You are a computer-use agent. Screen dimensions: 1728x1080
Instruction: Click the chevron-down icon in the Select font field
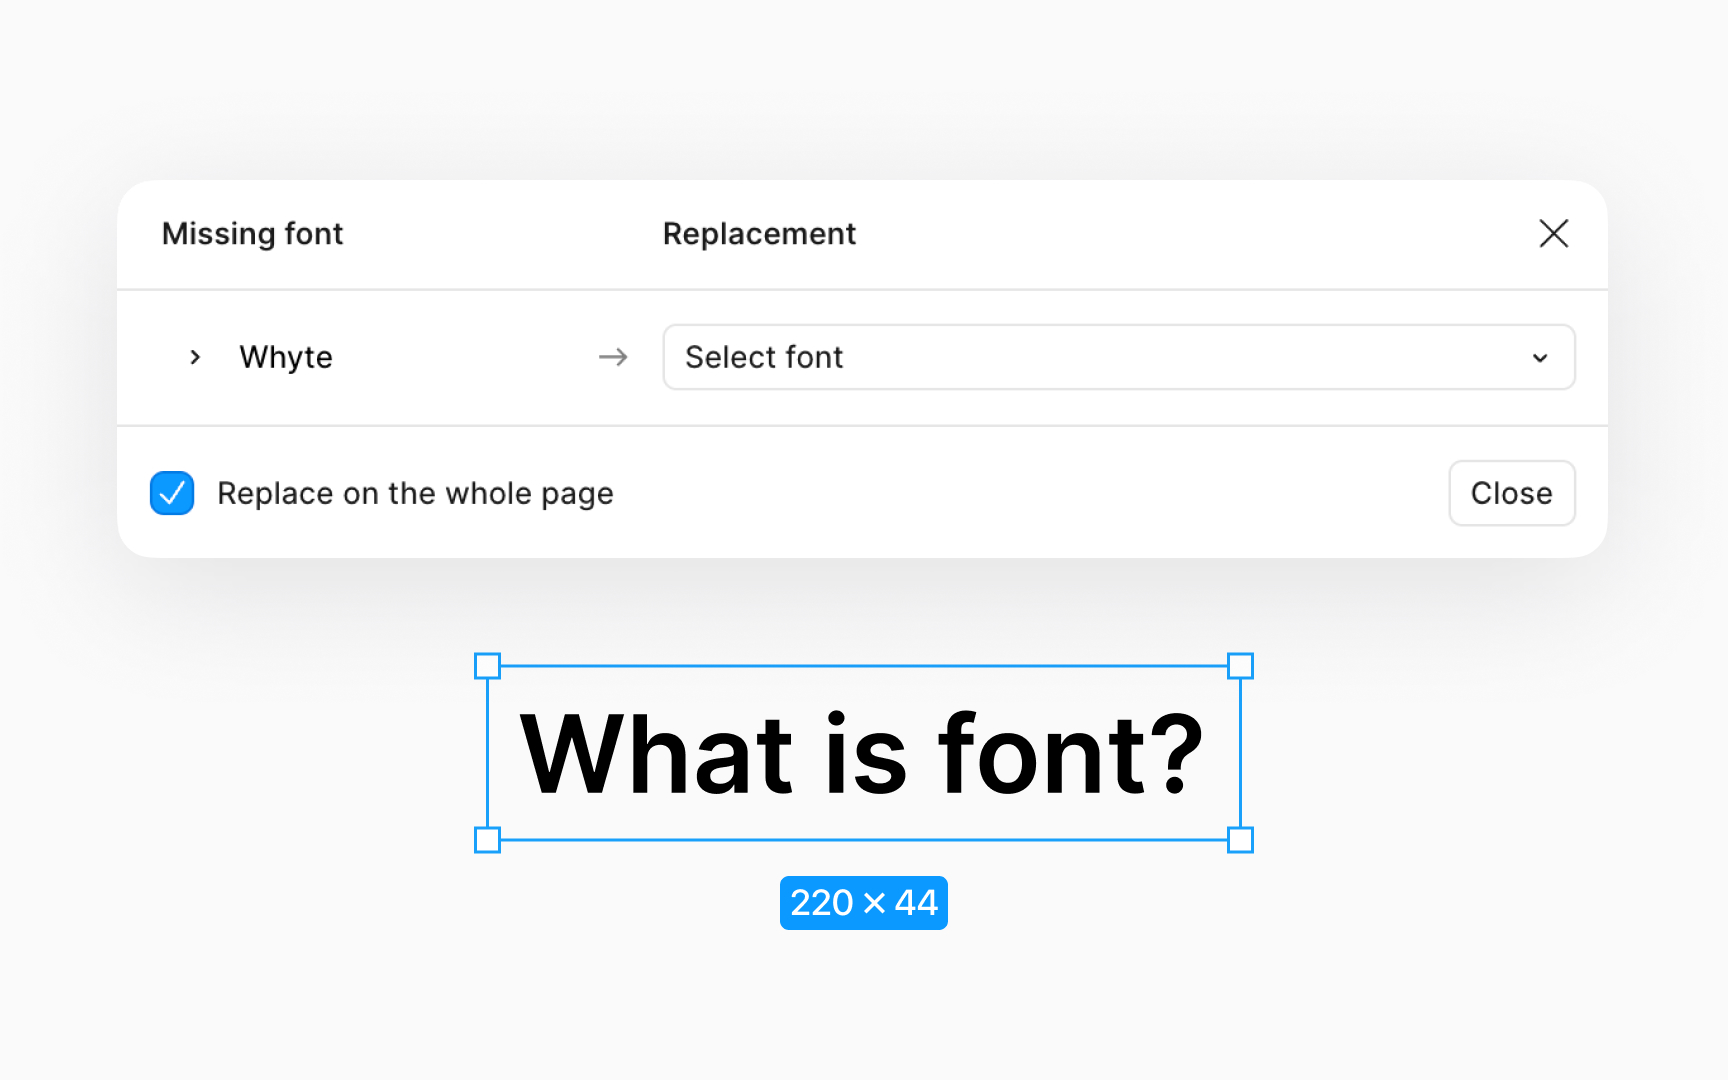click(x=1539, y=357)
